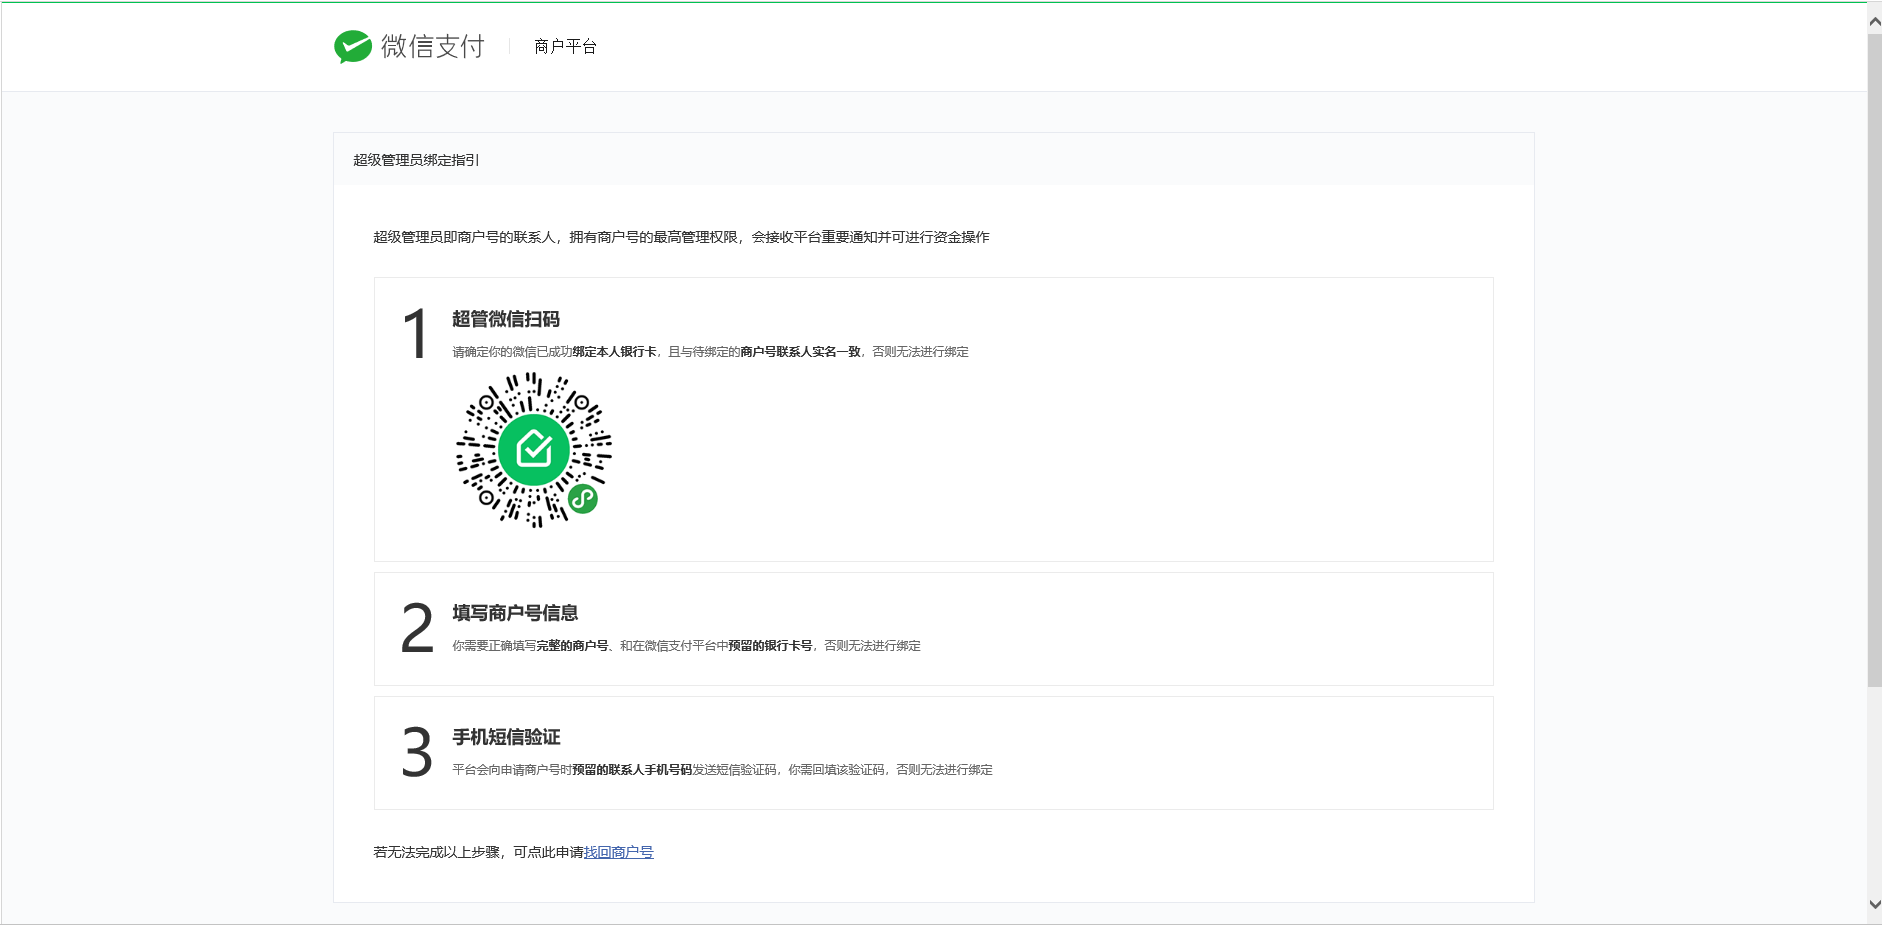Image resolution: width=1882 pixels, height=926 pixels.
Task: Click the 填写商户号信息 step heading
Action: point(515,613)
